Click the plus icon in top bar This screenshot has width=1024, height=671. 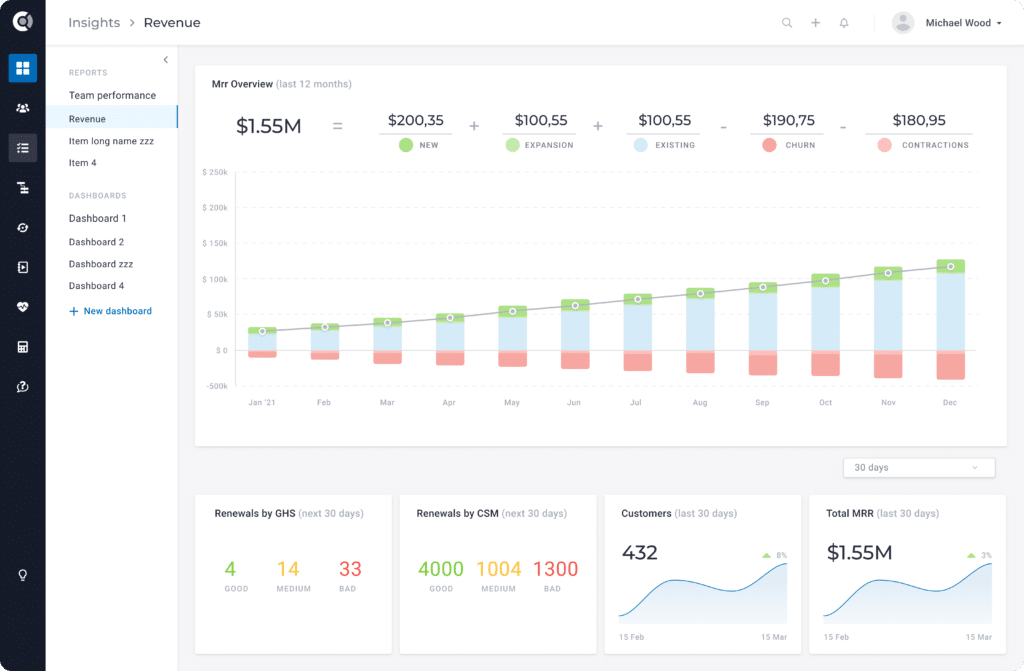coord(815,23)
